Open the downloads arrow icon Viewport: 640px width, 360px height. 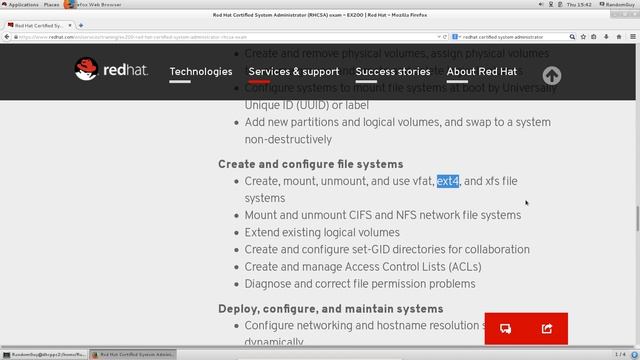[606, 37]
